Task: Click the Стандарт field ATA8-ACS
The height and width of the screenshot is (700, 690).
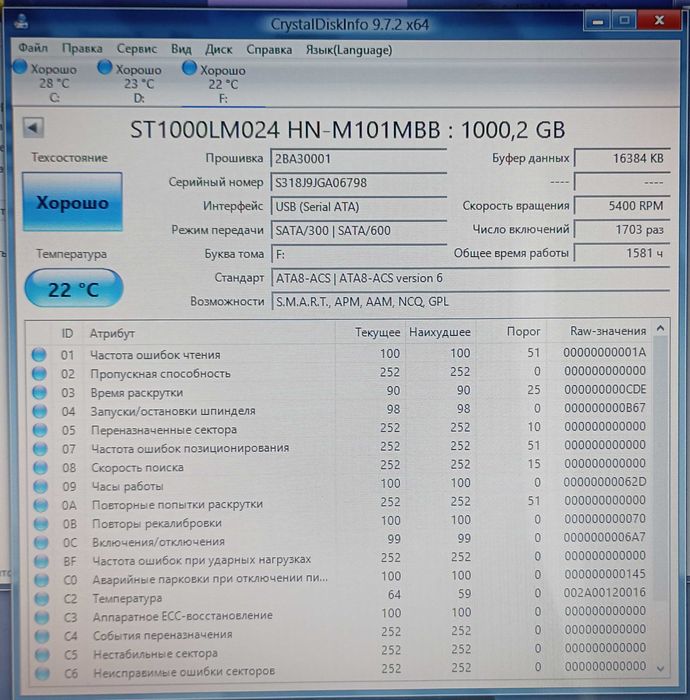Action: coord(470,278)
